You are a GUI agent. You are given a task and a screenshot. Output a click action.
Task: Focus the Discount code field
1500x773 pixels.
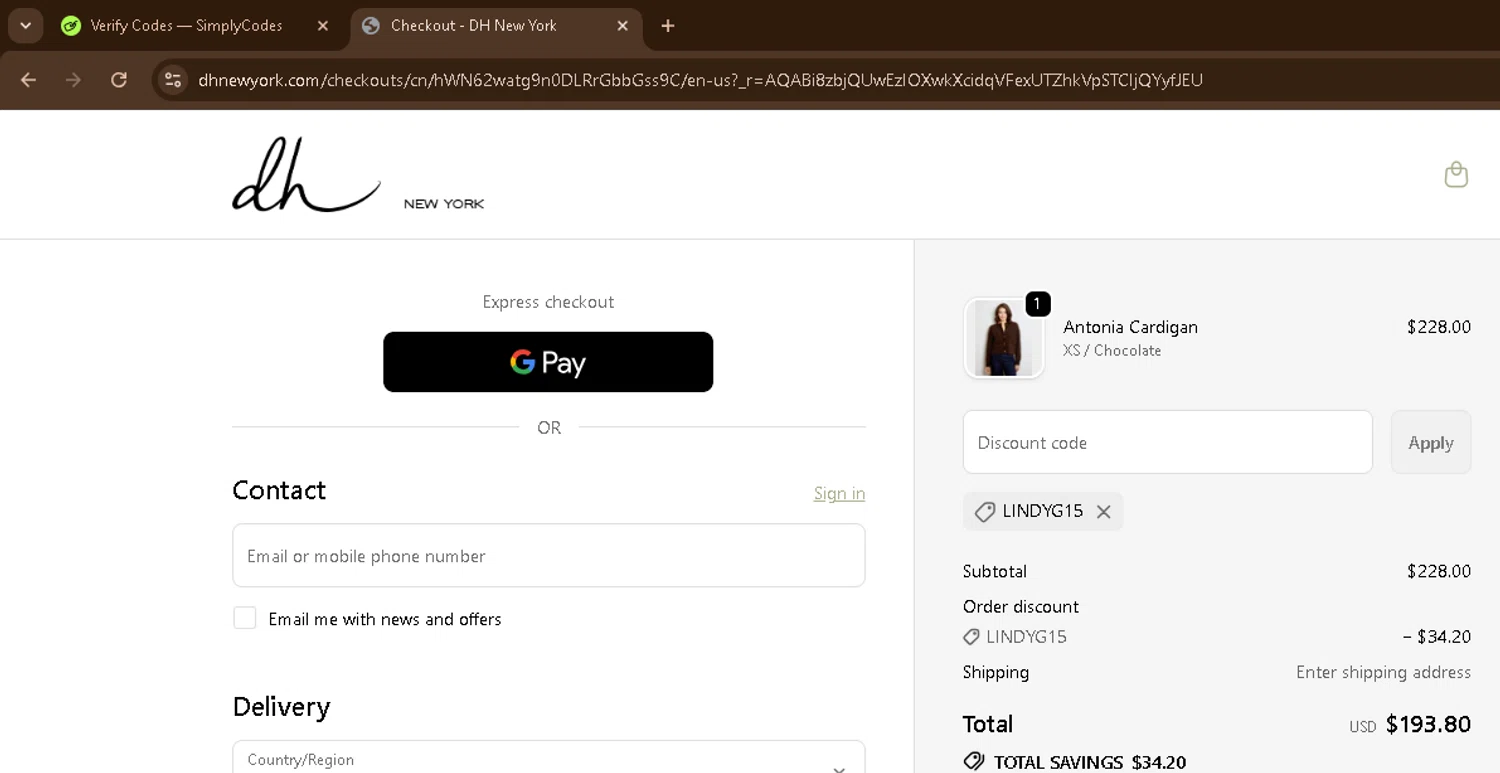click(1168, 442)
